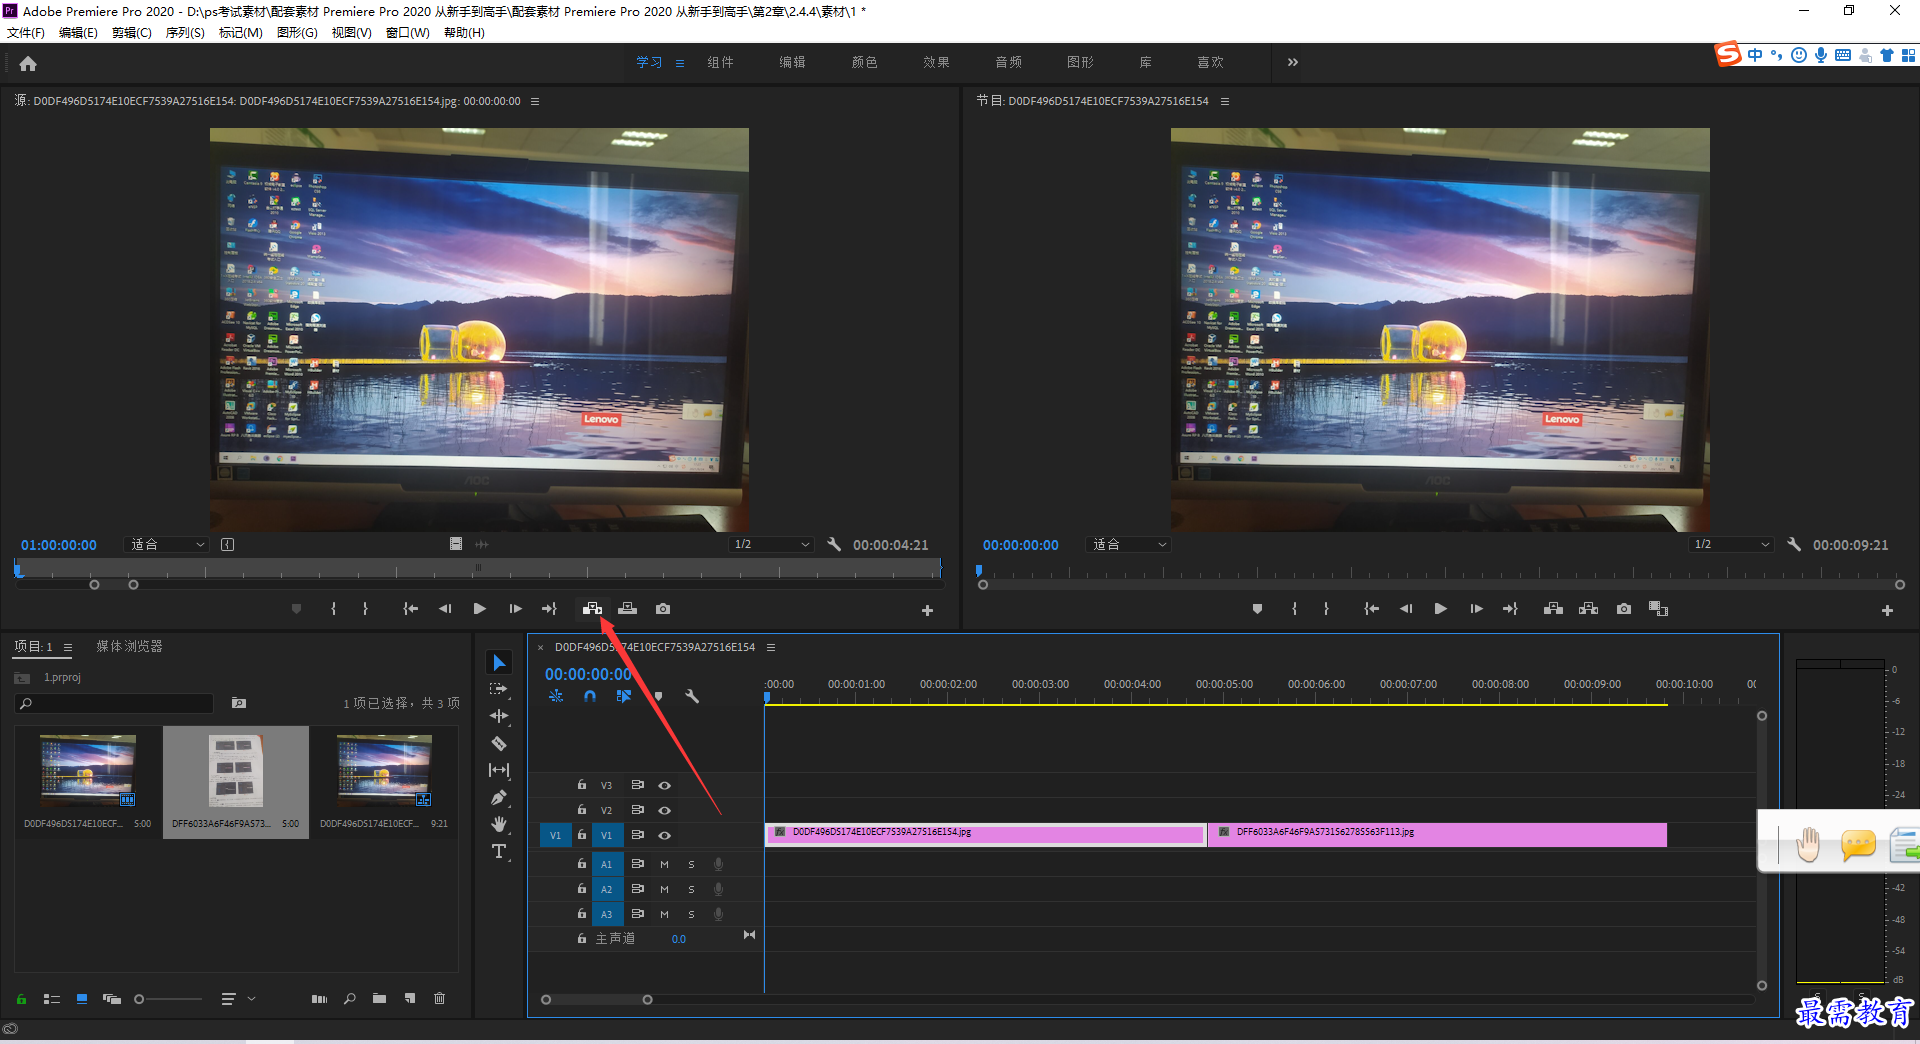This screenshot has height=1044, width=1920.
Task: Export frame from Program monitor
Action: 1623,608
